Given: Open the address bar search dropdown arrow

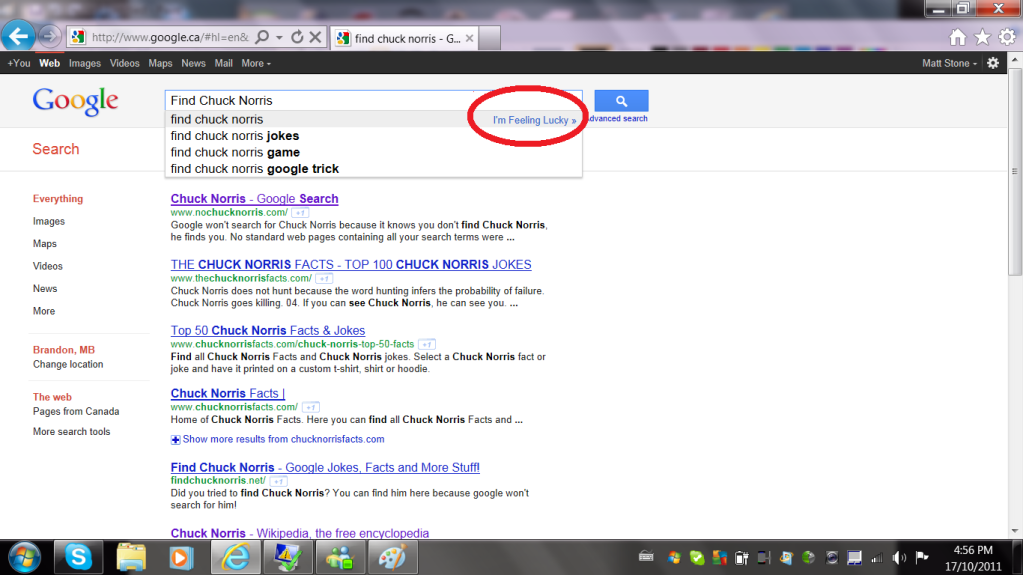Looking at the screenshot, I should pos(279,37).
